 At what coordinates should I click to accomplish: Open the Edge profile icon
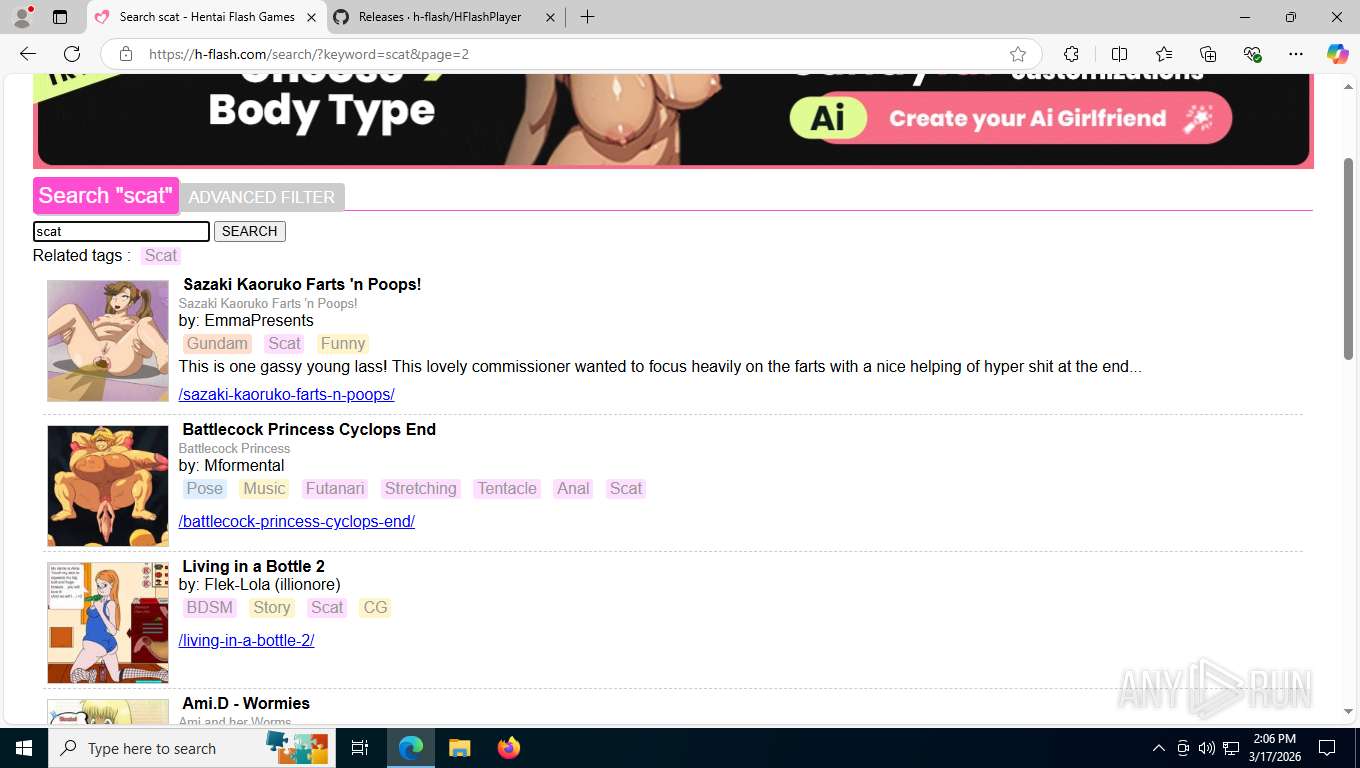tap(22, 17)
